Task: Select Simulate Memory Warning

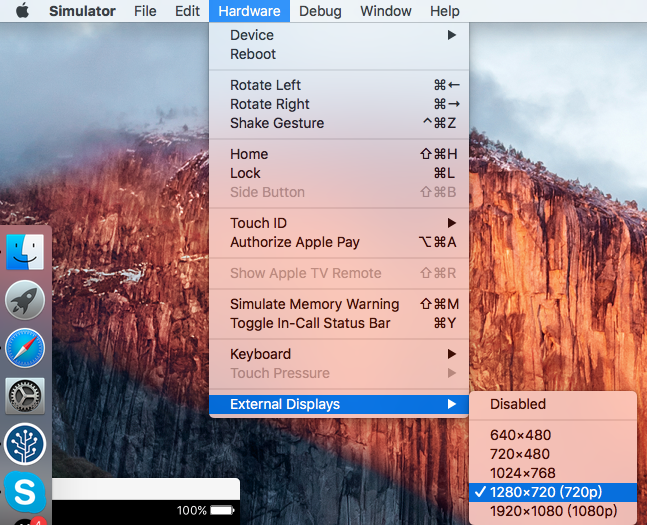Action: pyautogui.click(x=339, y=304)
